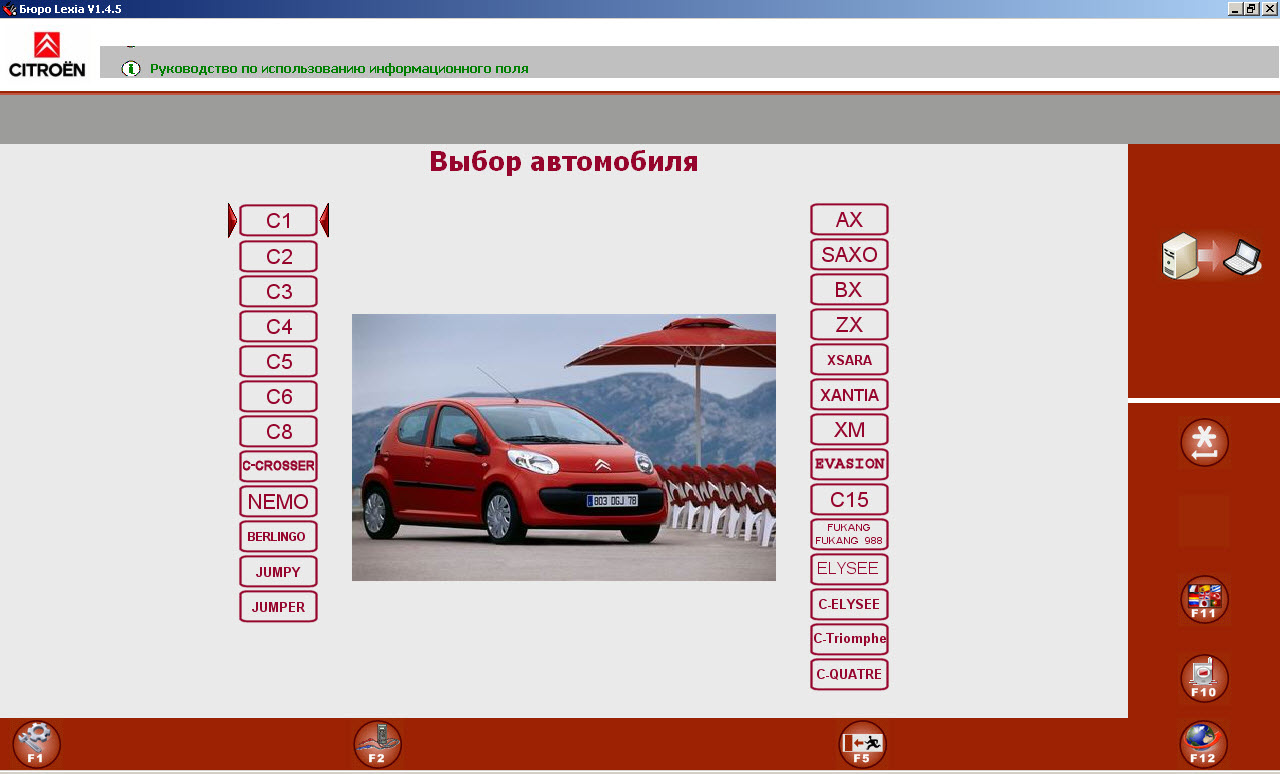Click the red Citroën C1 photo

click(x=563, y=447)
